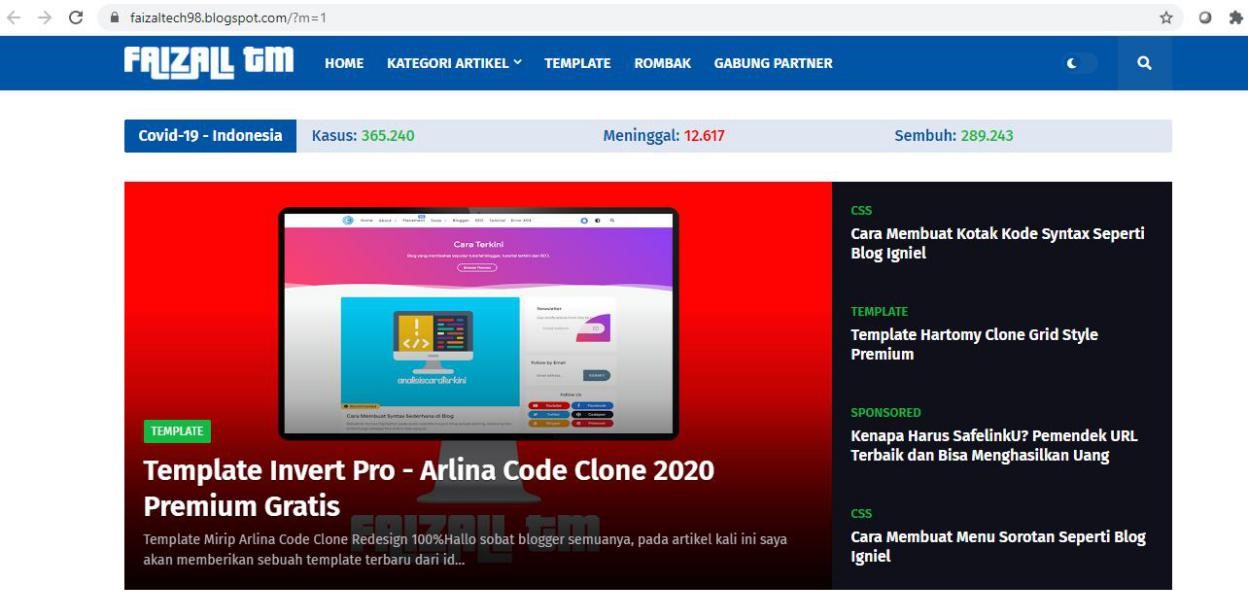
Task: Read Cara Membuat Kotak Kode Syntax article
Action: (x=997, y=243)
